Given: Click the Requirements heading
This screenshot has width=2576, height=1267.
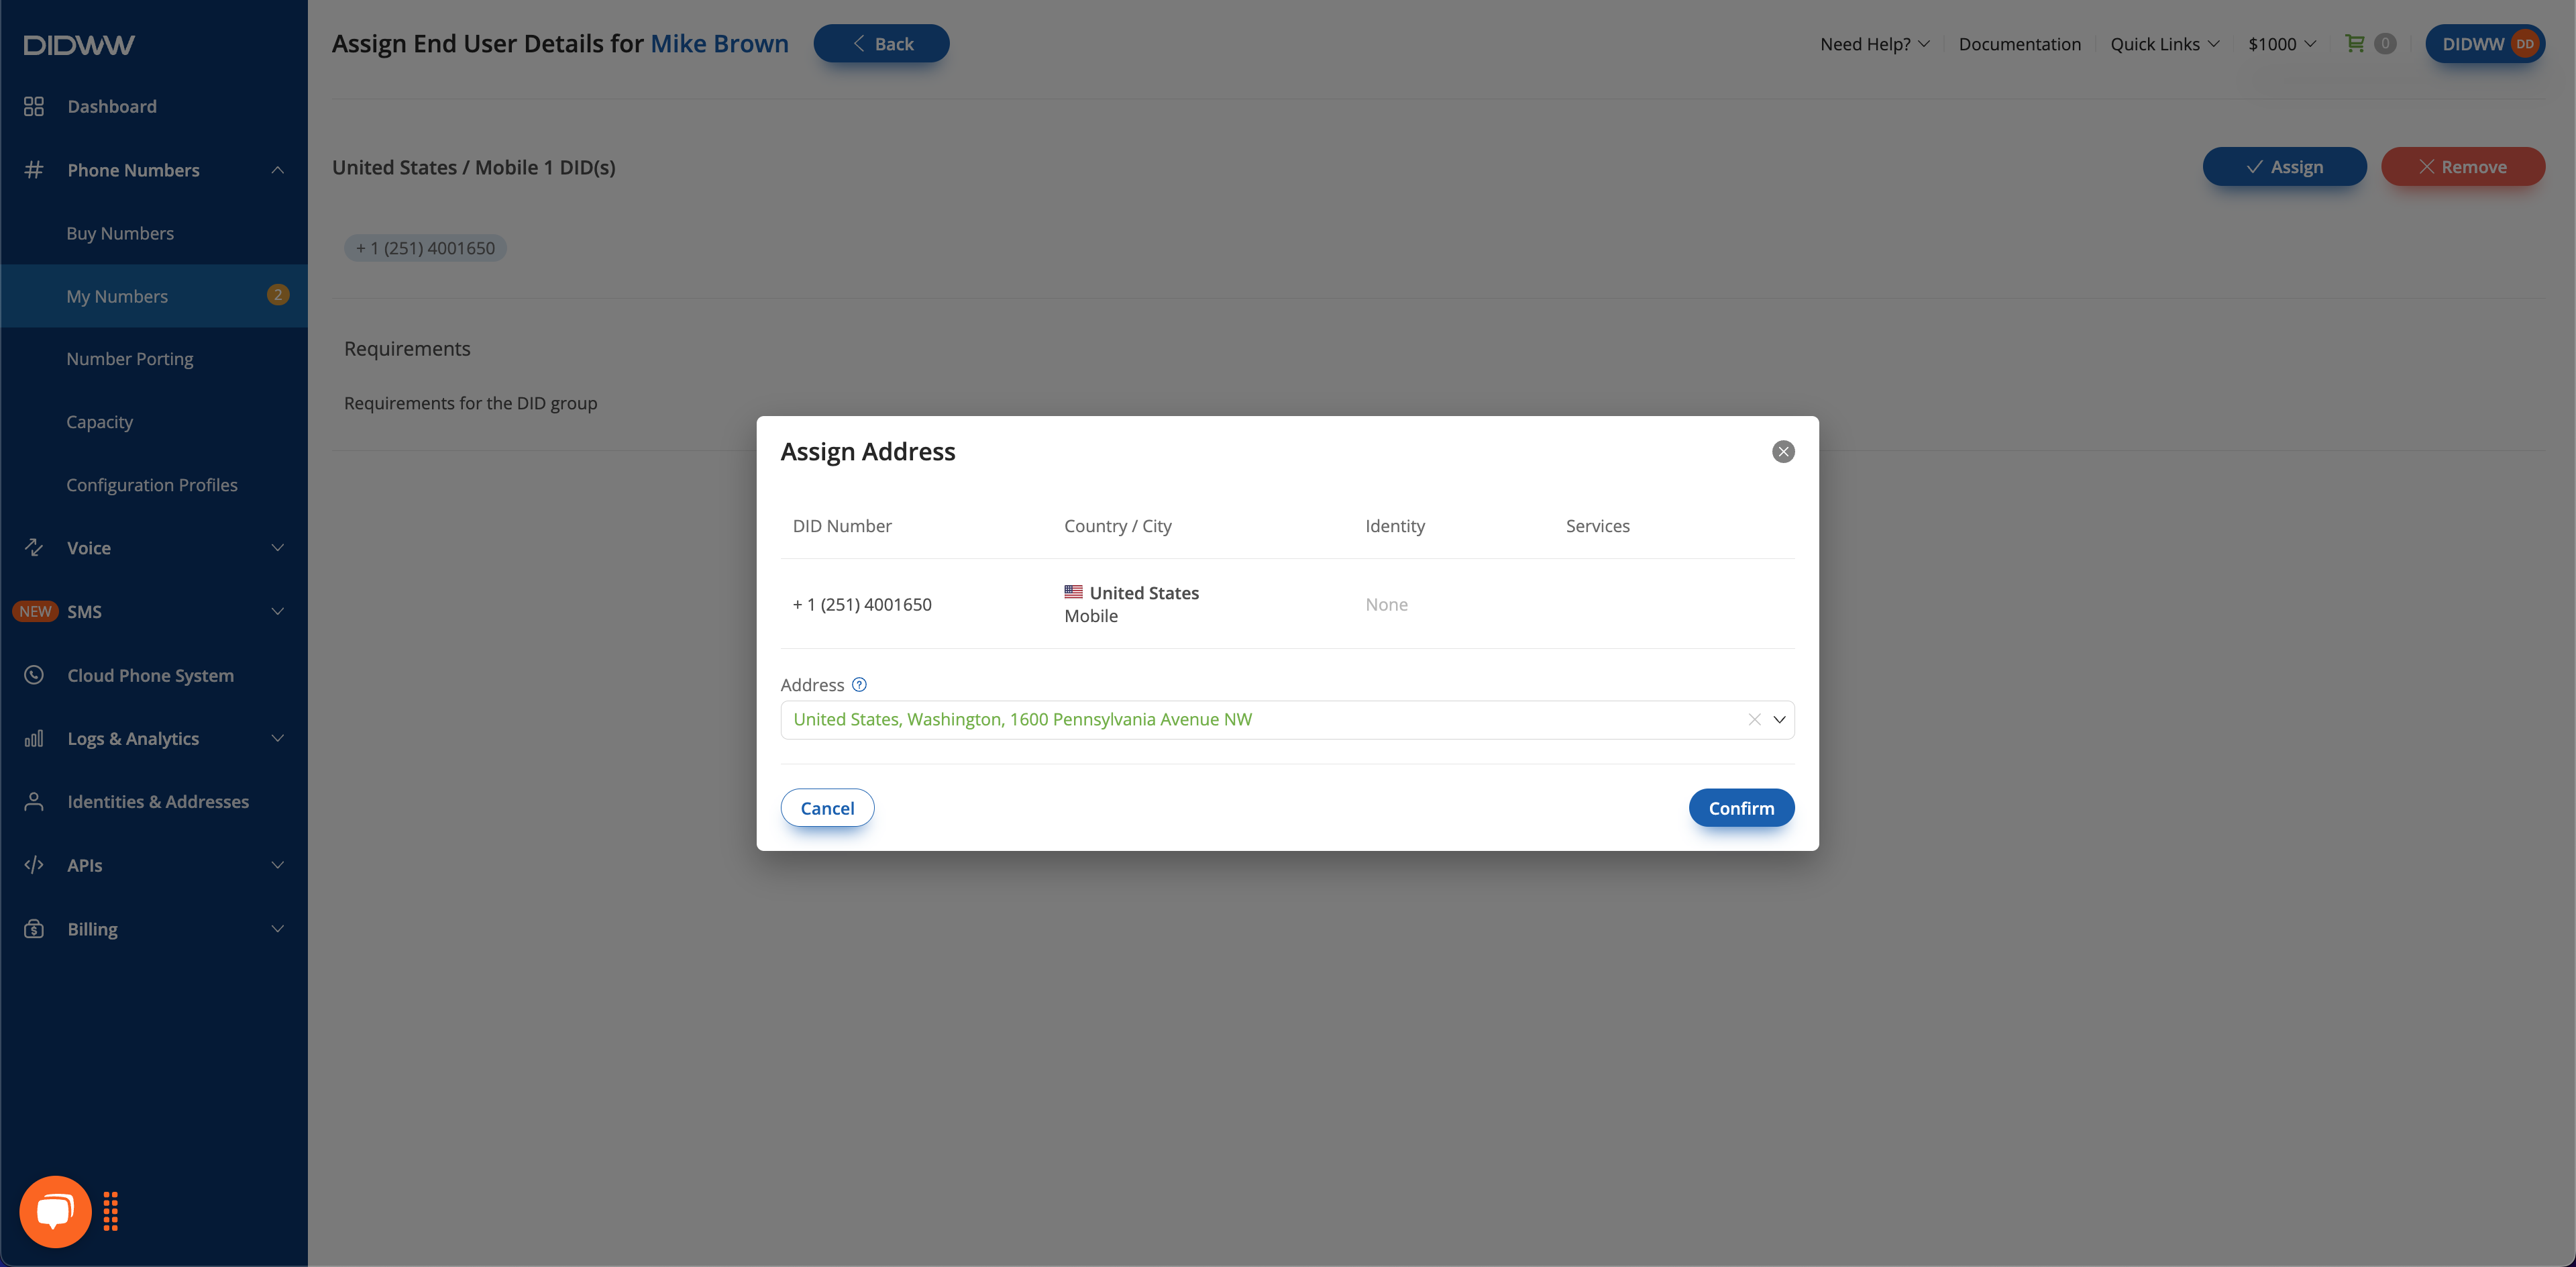Looking at the screenshot, I should pos(407,348).
